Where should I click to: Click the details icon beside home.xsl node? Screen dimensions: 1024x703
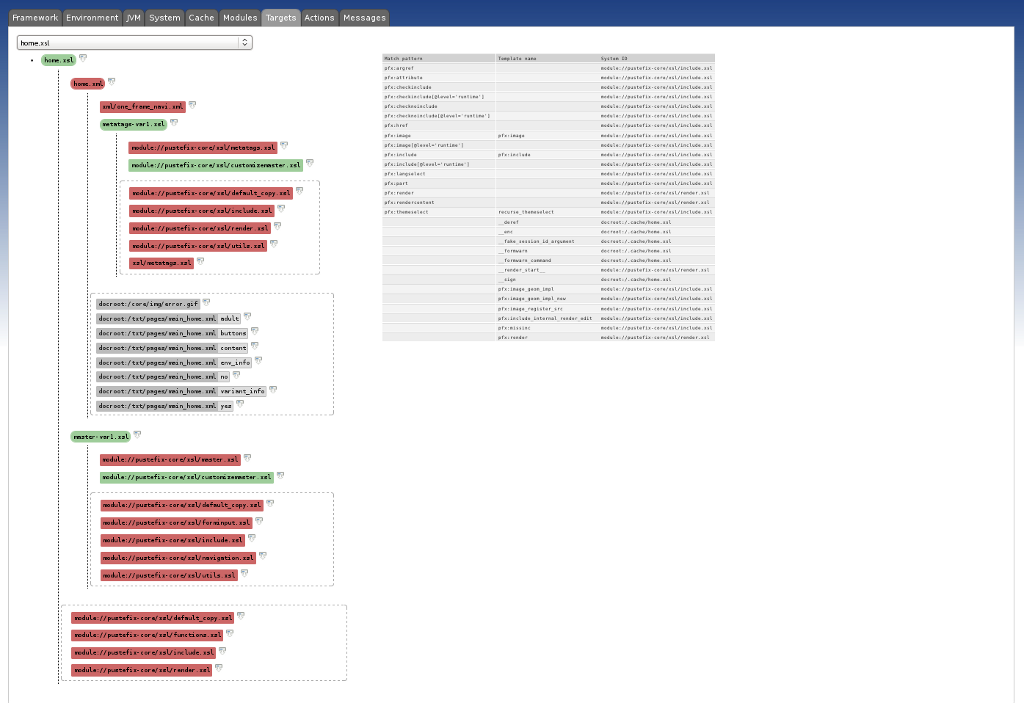[x=83, y=58]
